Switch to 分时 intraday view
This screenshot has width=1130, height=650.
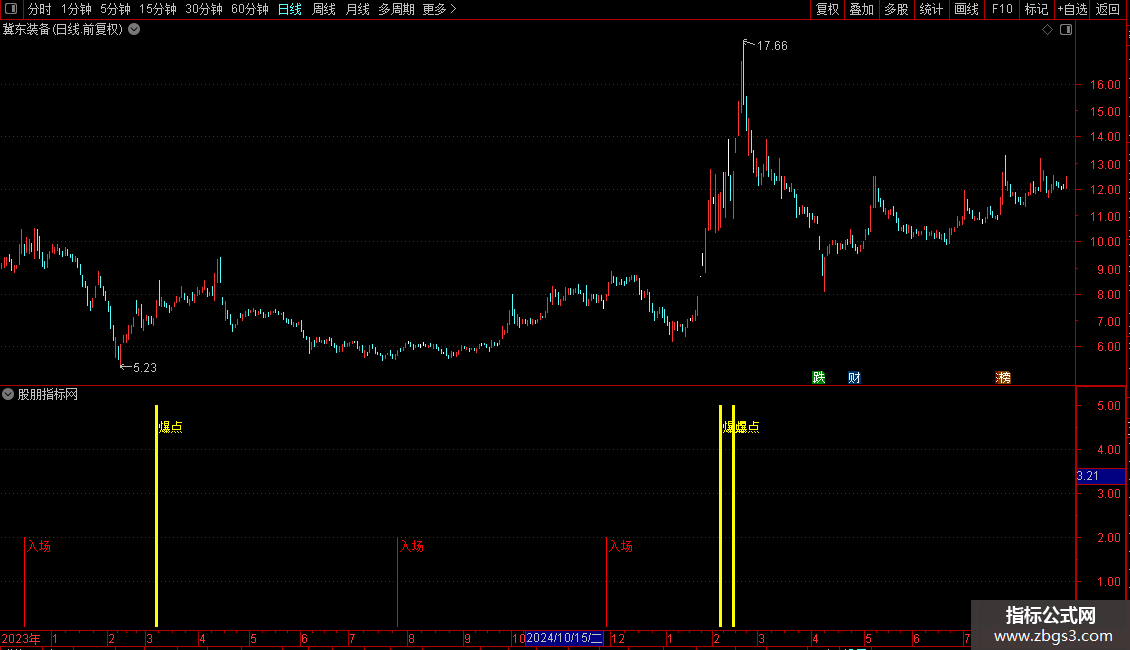click(x=40, y=9)
